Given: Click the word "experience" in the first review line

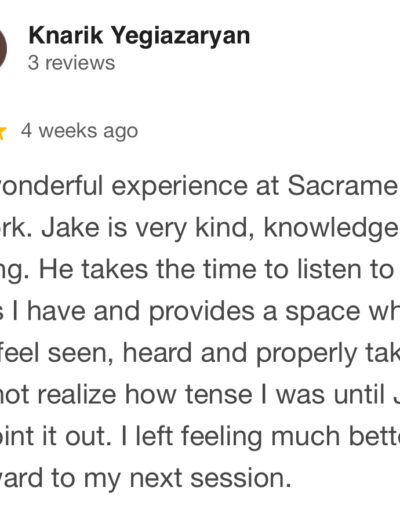Looking at the screenshot, I should 180,187.
